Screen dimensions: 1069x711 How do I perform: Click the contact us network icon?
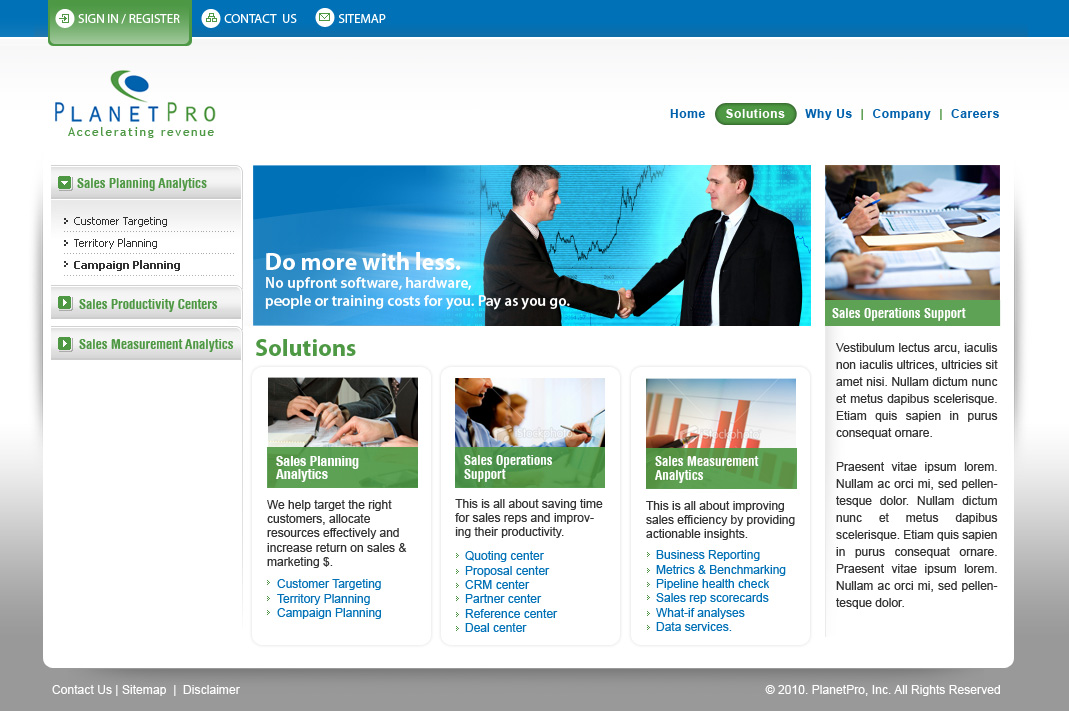click(211, 18)
